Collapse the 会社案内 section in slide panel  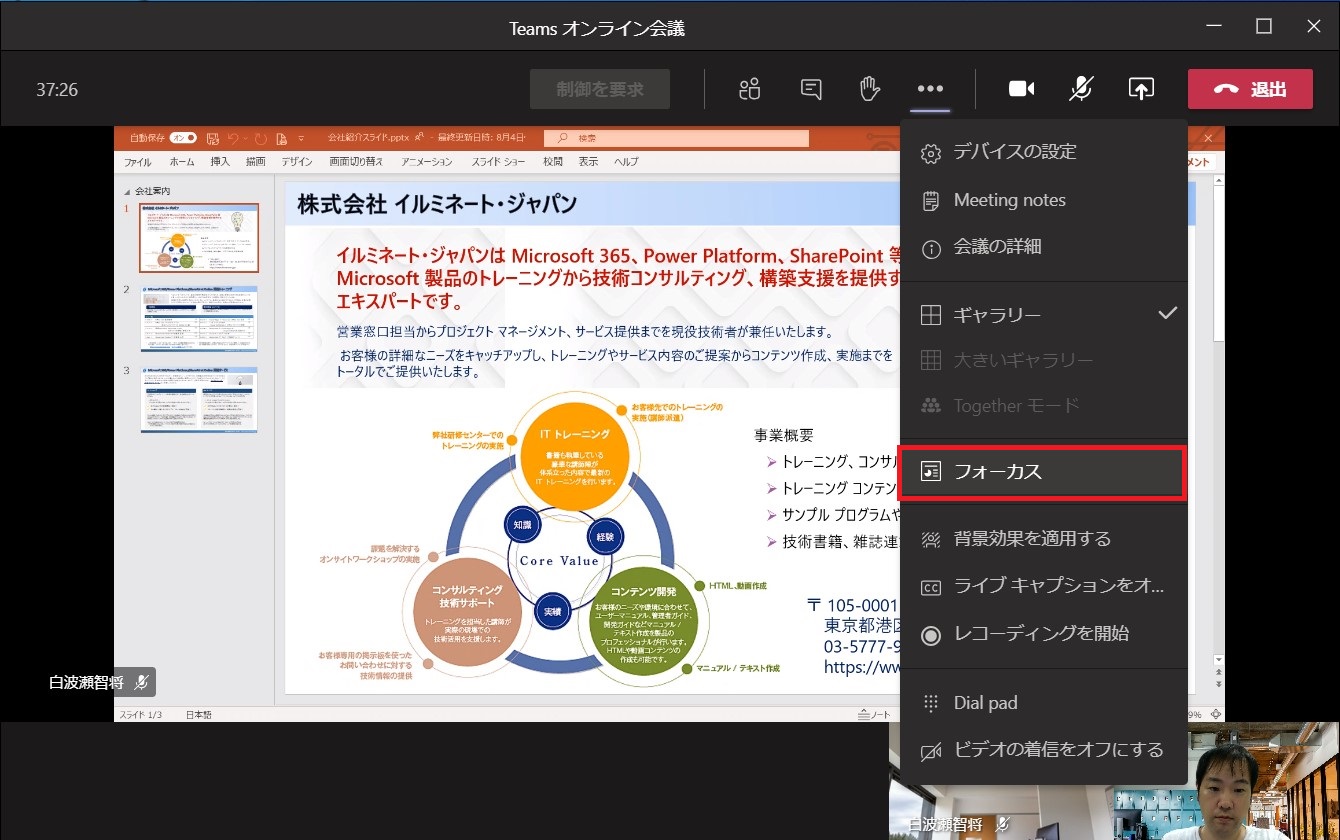click(x=127, y=191)
